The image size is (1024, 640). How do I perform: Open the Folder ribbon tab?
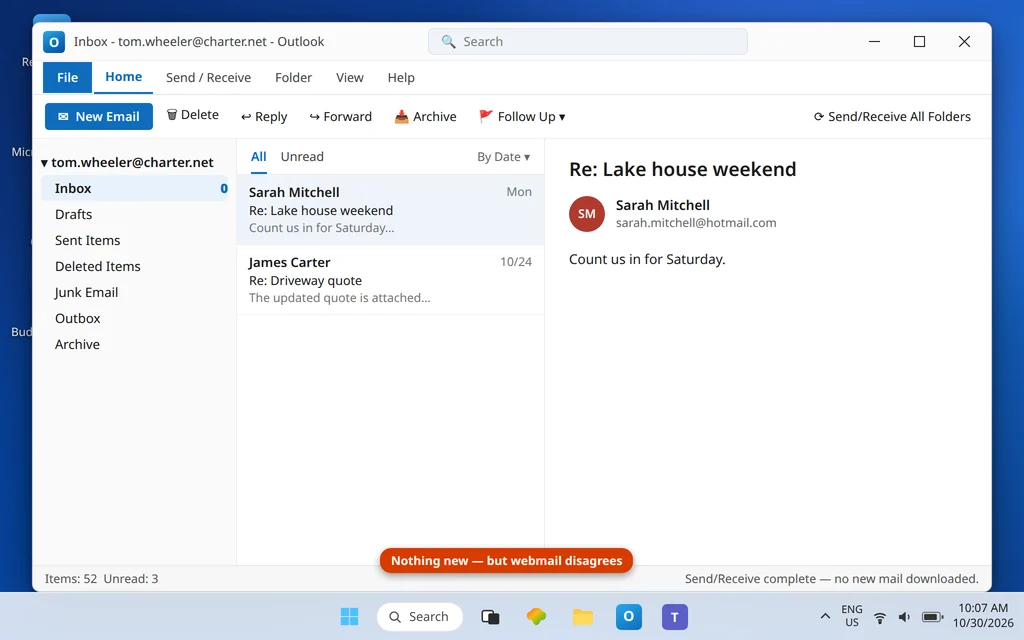click(293, 77)
